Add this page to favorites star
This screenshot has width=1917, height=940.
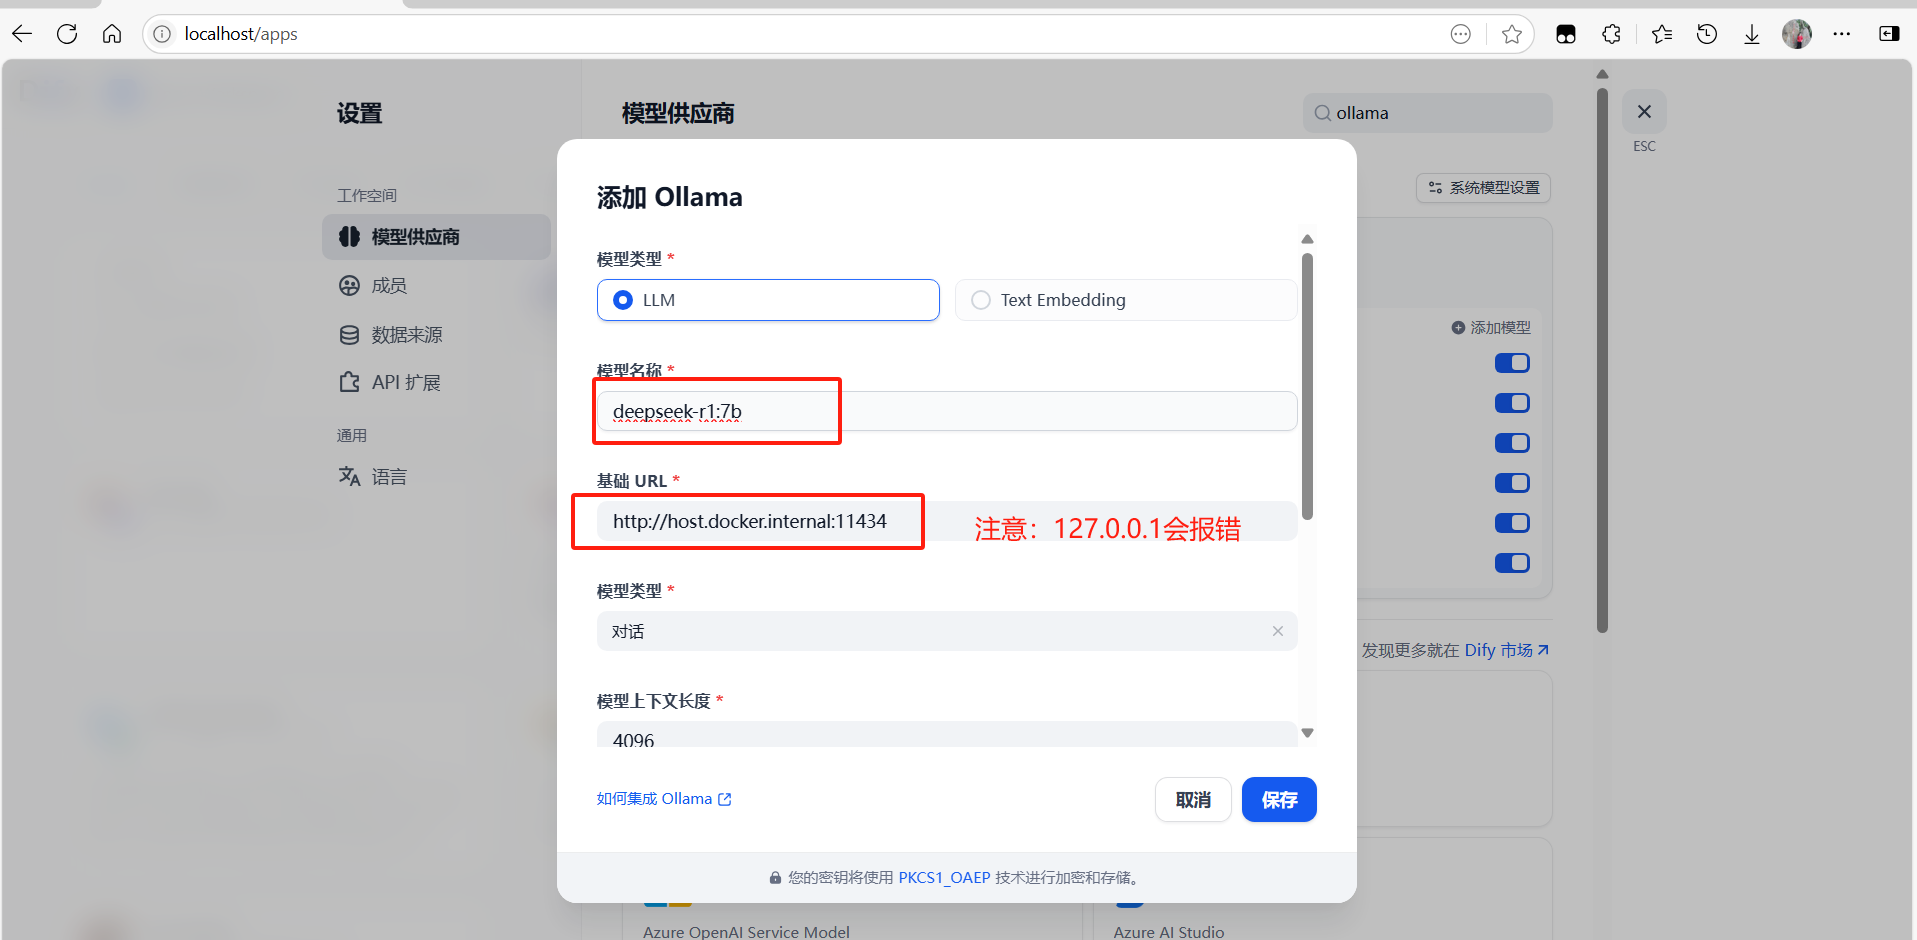(x=1511, y=34)
